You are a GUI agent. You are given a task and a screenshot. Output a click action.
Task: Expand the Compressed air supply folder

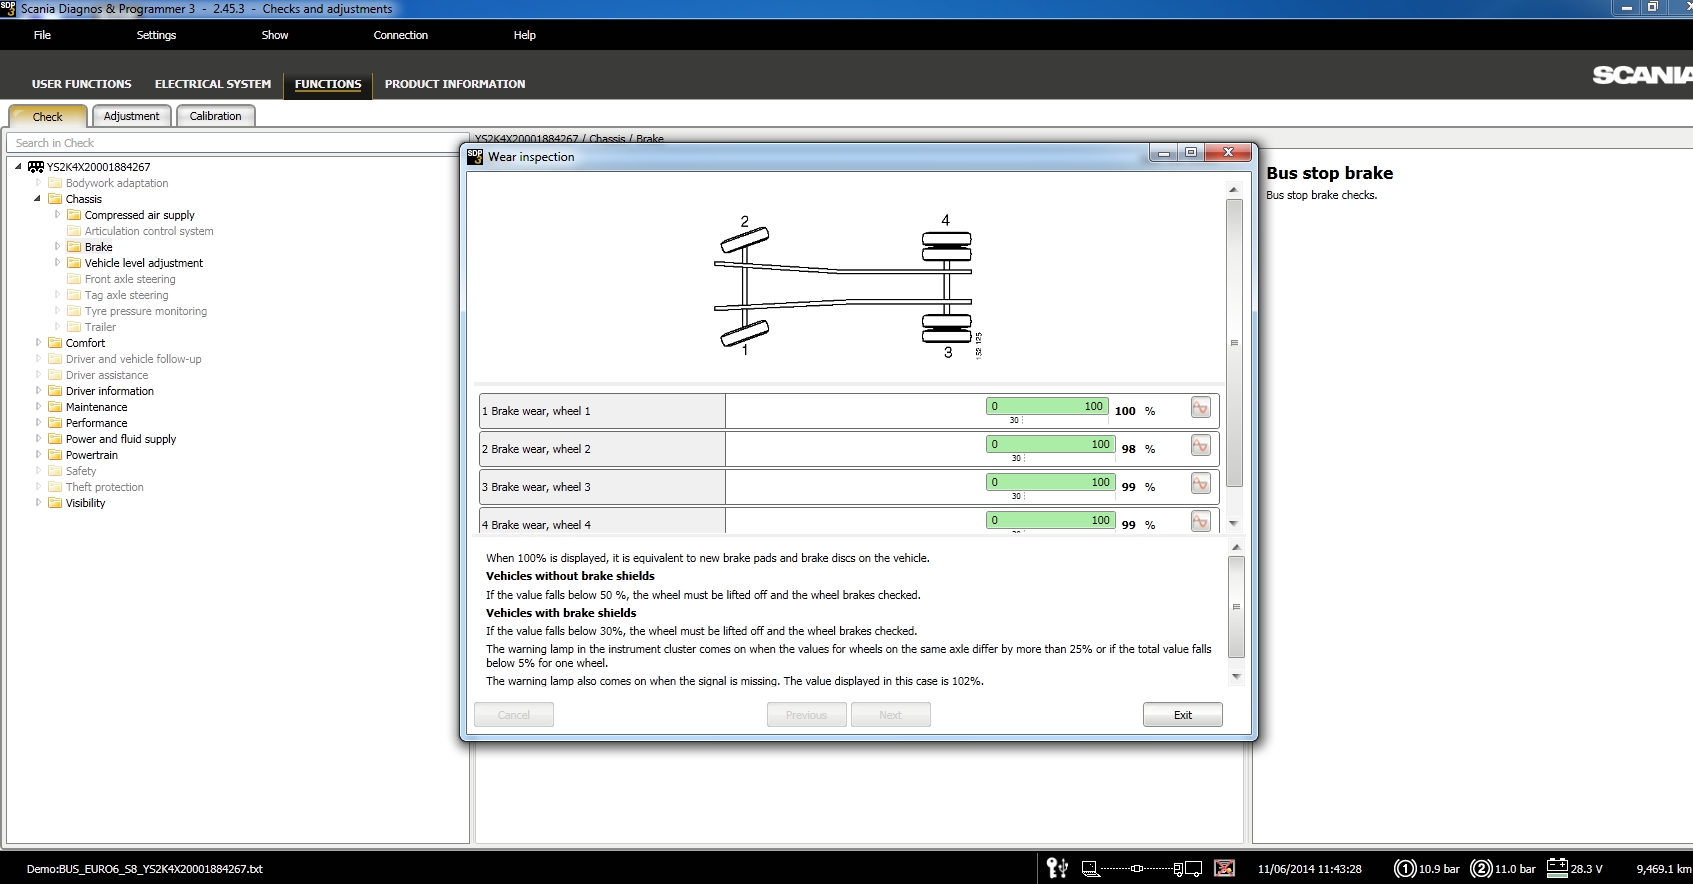click(57, 215)
